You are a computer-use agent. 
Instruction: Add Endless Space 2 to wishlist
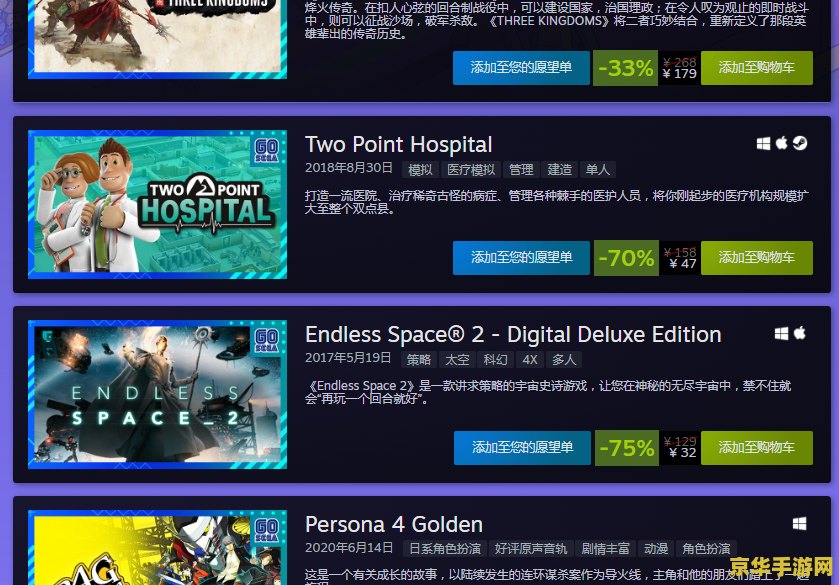[522, 447]
